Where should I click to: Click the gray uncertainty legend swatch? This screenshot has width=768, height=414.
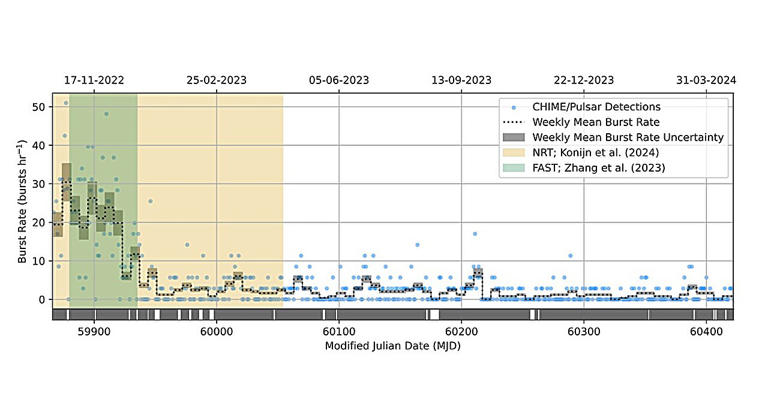pyautogui.click(x=513, y=137)
